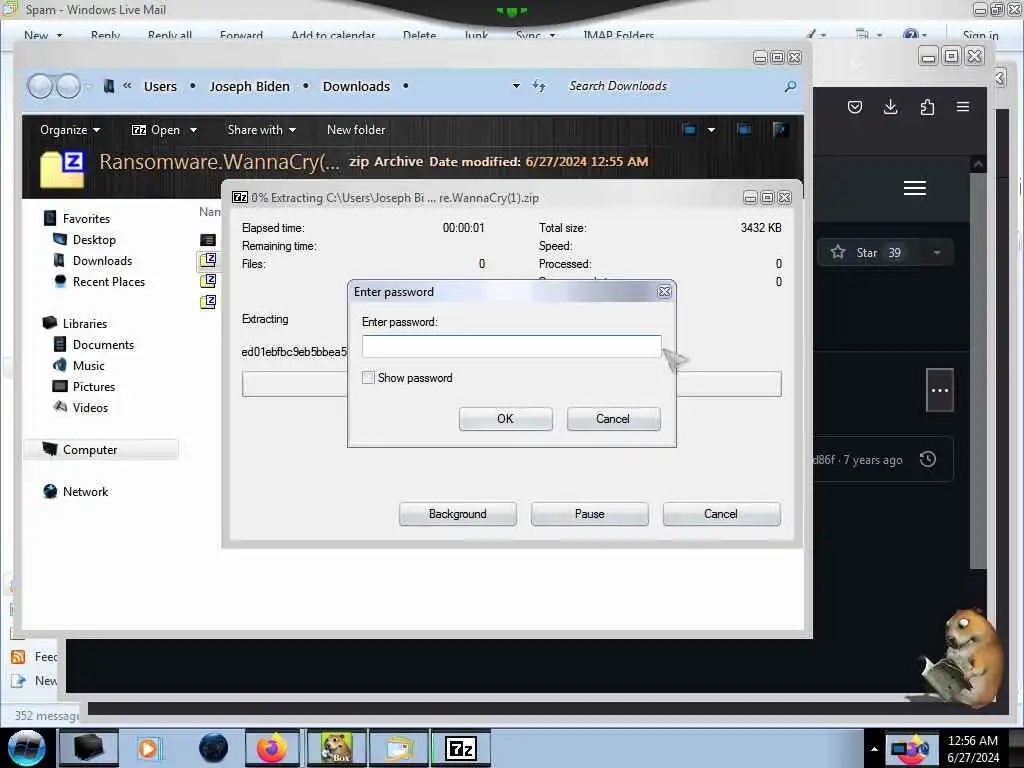Viewport: 1024px width, 768px height.
Task: Open the Documents library
Action: click(103, 345)
